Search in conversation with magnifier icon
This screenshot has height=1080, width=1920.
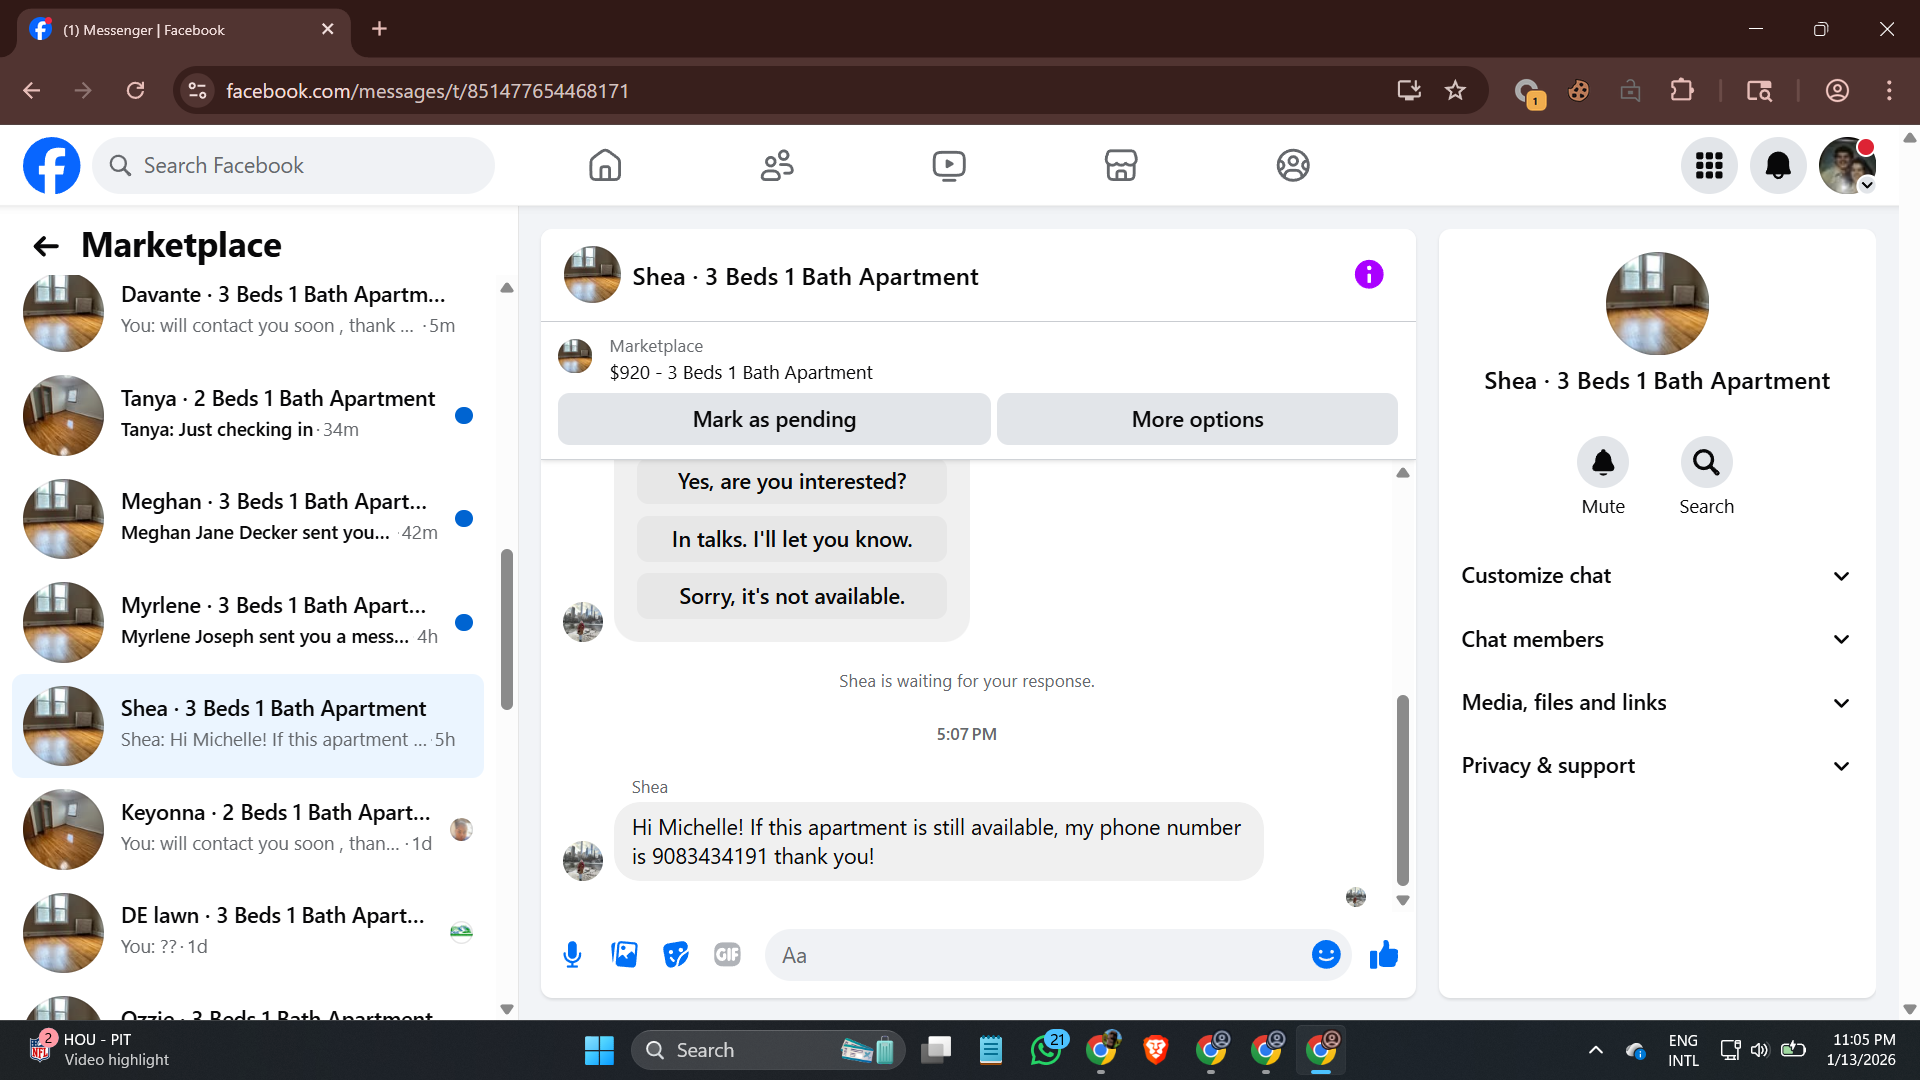tap(1706, 462)
